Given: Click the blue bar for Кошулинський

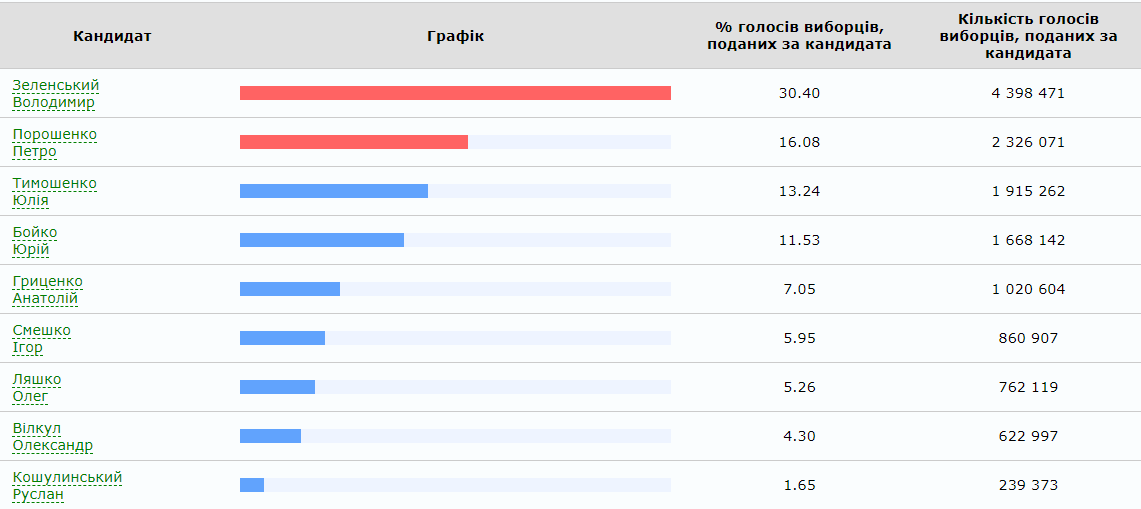Looking at the screenshot, I should pos(252,485).
